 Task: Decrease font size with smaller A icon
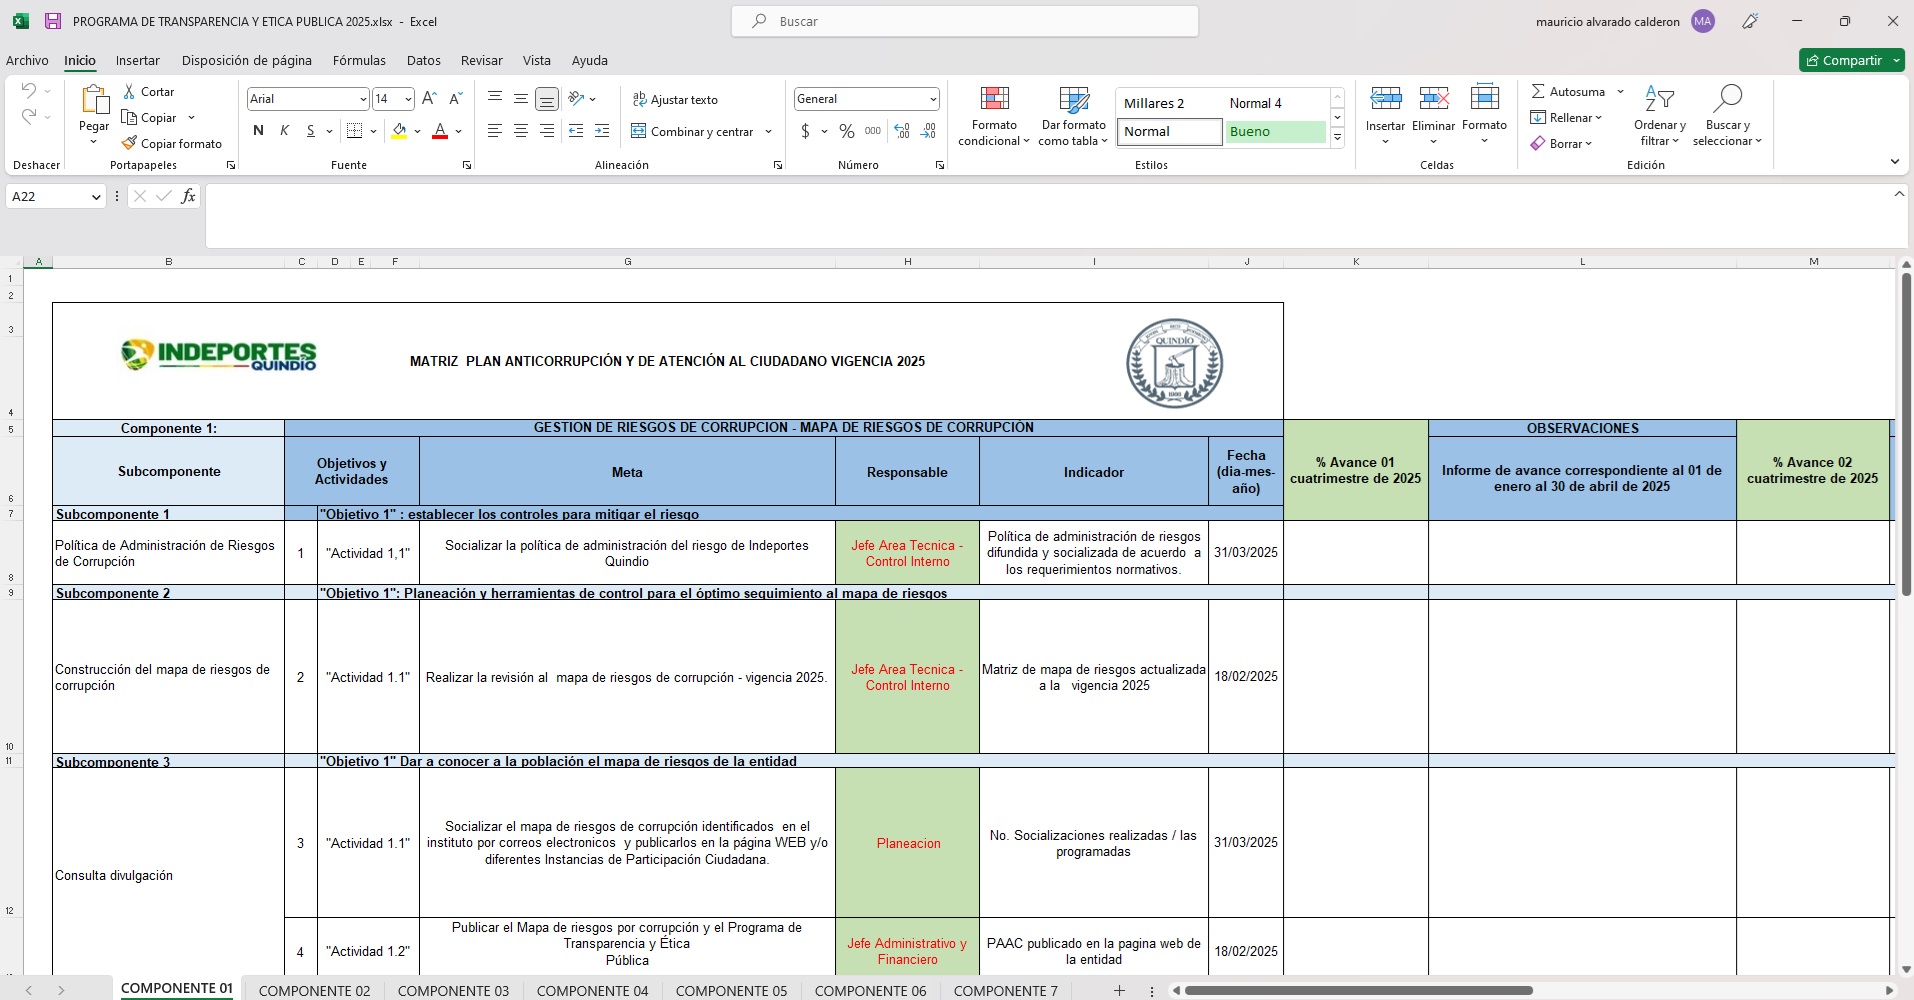(455, 98)
